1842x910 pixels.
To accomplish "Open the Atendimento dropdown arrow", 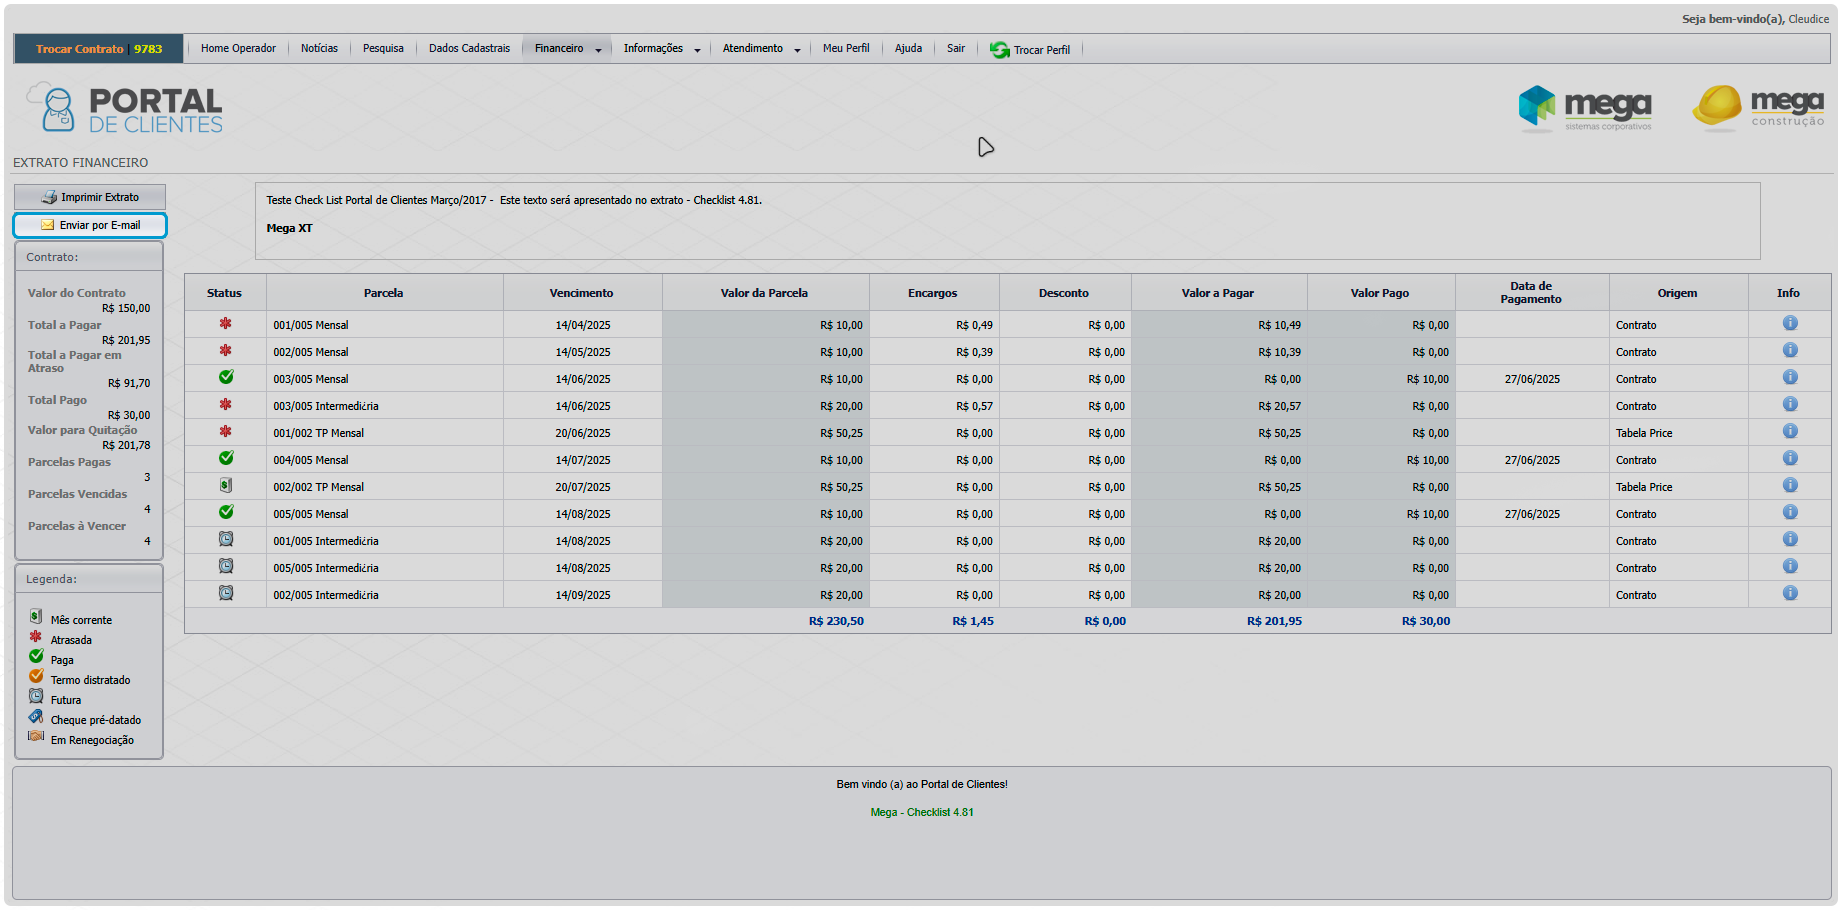I will tap(797, 50).
